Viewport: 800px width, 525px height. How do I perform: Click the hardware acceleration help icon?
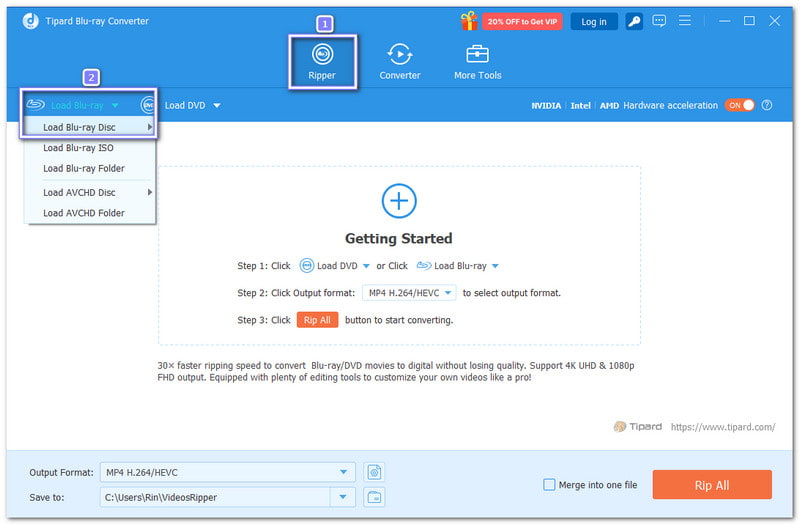click(x=767, y=105)
